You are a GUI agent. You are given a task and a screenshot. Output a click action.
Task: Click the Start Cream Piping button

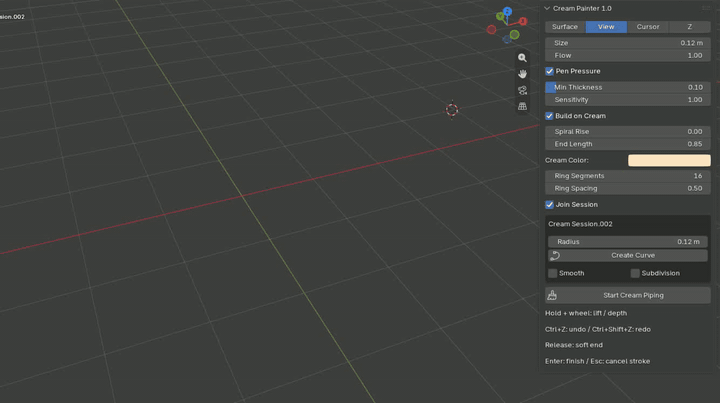click(628, 295)
